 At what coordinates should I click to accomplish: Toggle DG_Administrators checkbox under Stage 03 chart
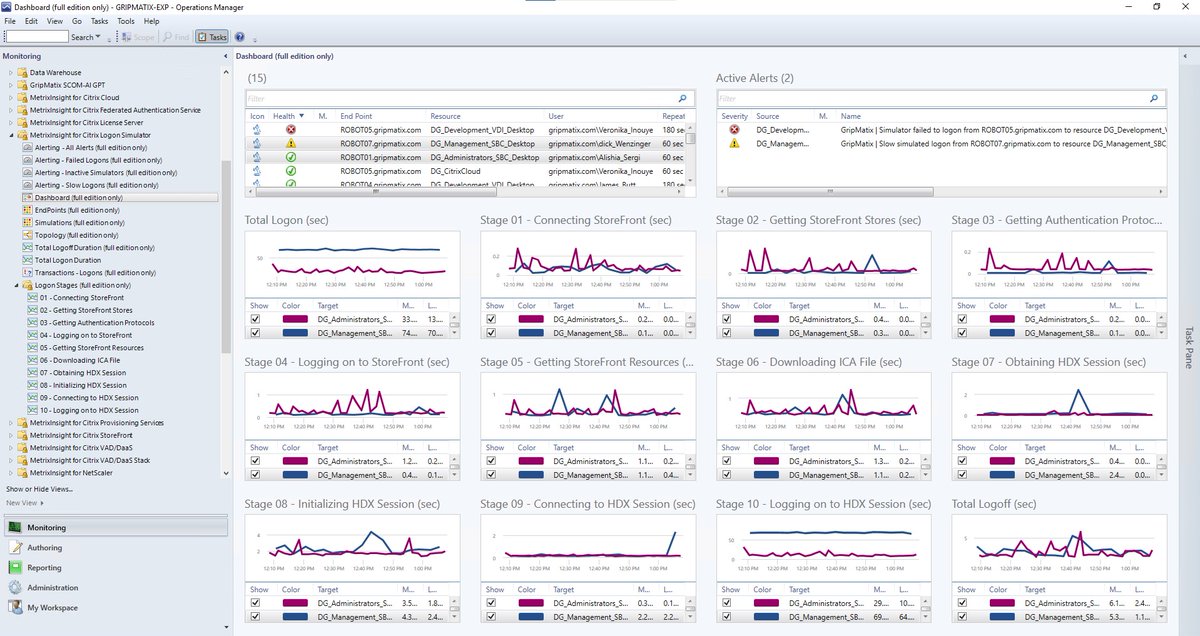point(961,319)
